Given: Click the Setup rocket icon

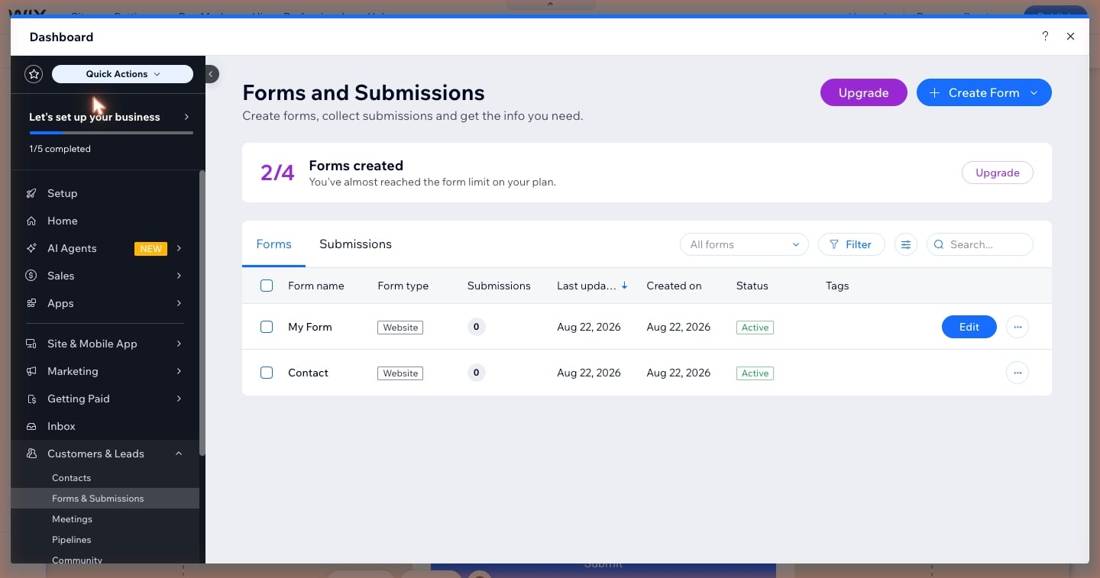Looking at the screenshot, I should (31, 193).
